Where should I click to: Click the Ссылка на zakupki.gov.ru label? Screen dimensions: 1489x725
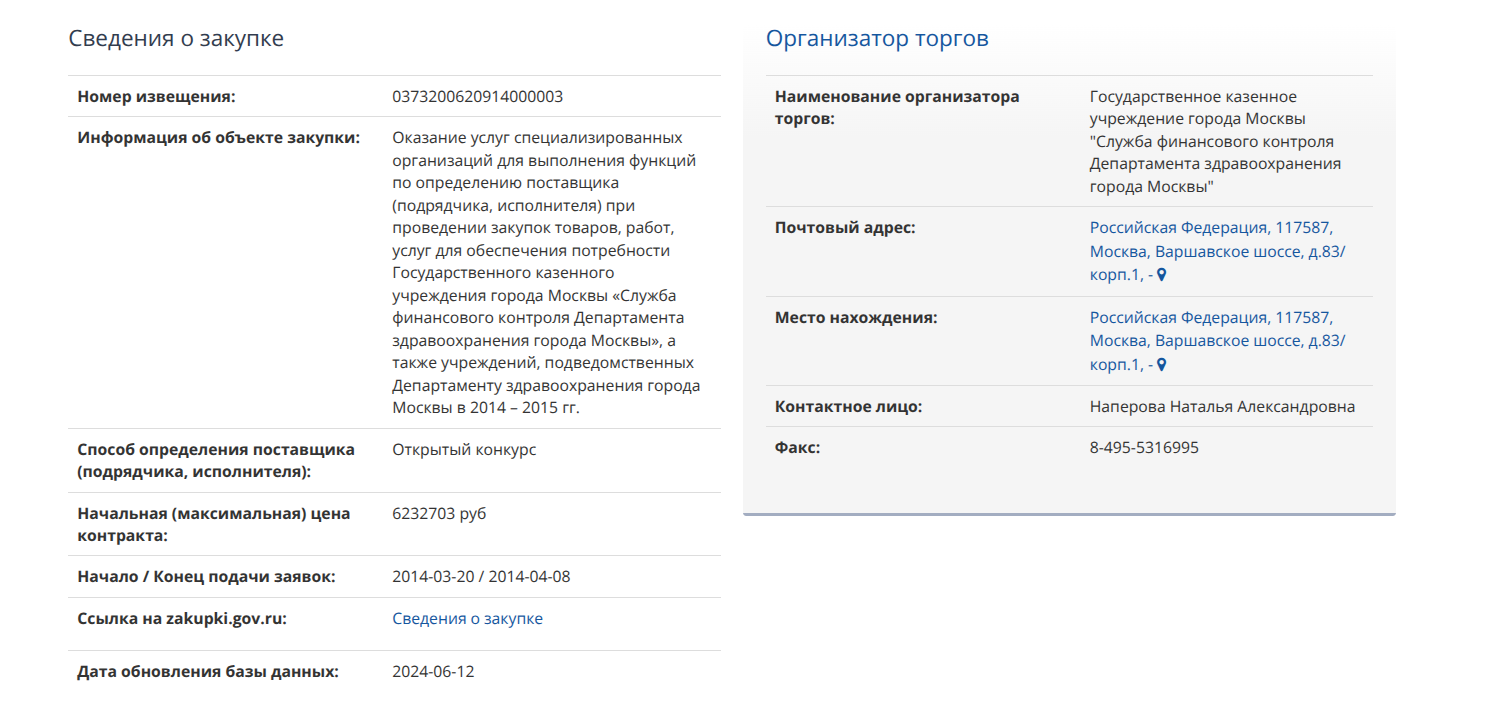click(x=182, y=619)
